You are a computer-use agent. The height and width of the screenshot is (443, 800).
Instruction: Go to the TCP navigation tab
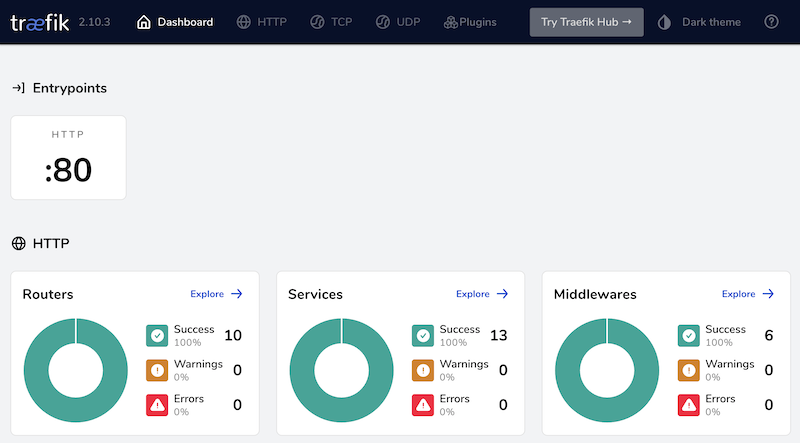coord(330,22)
